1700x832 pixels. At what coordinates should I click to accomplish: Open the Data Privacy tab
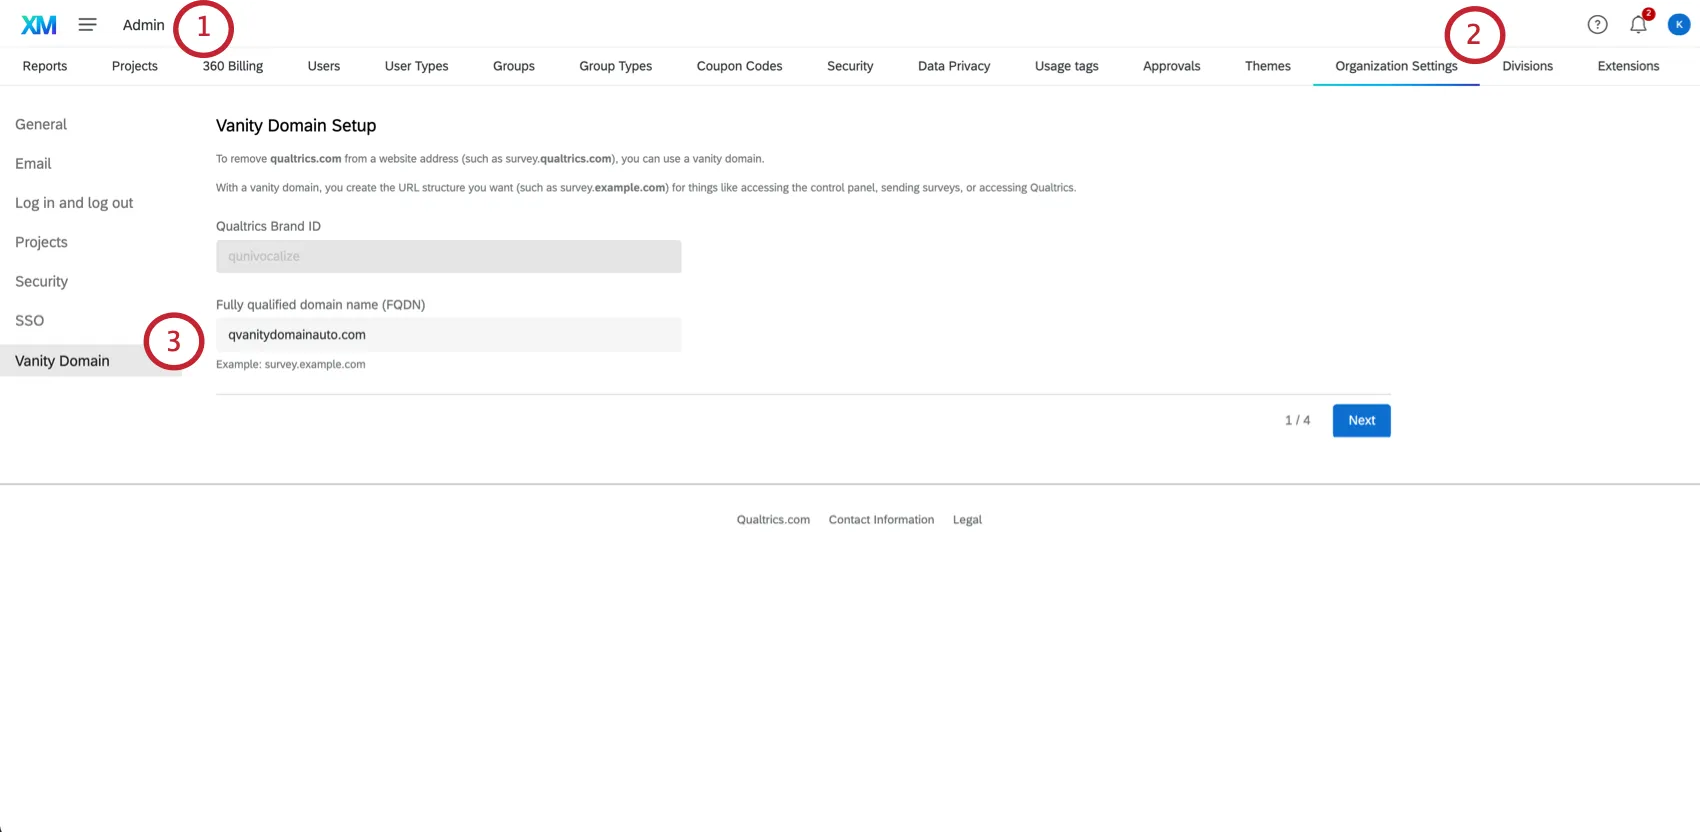[954, 66]
